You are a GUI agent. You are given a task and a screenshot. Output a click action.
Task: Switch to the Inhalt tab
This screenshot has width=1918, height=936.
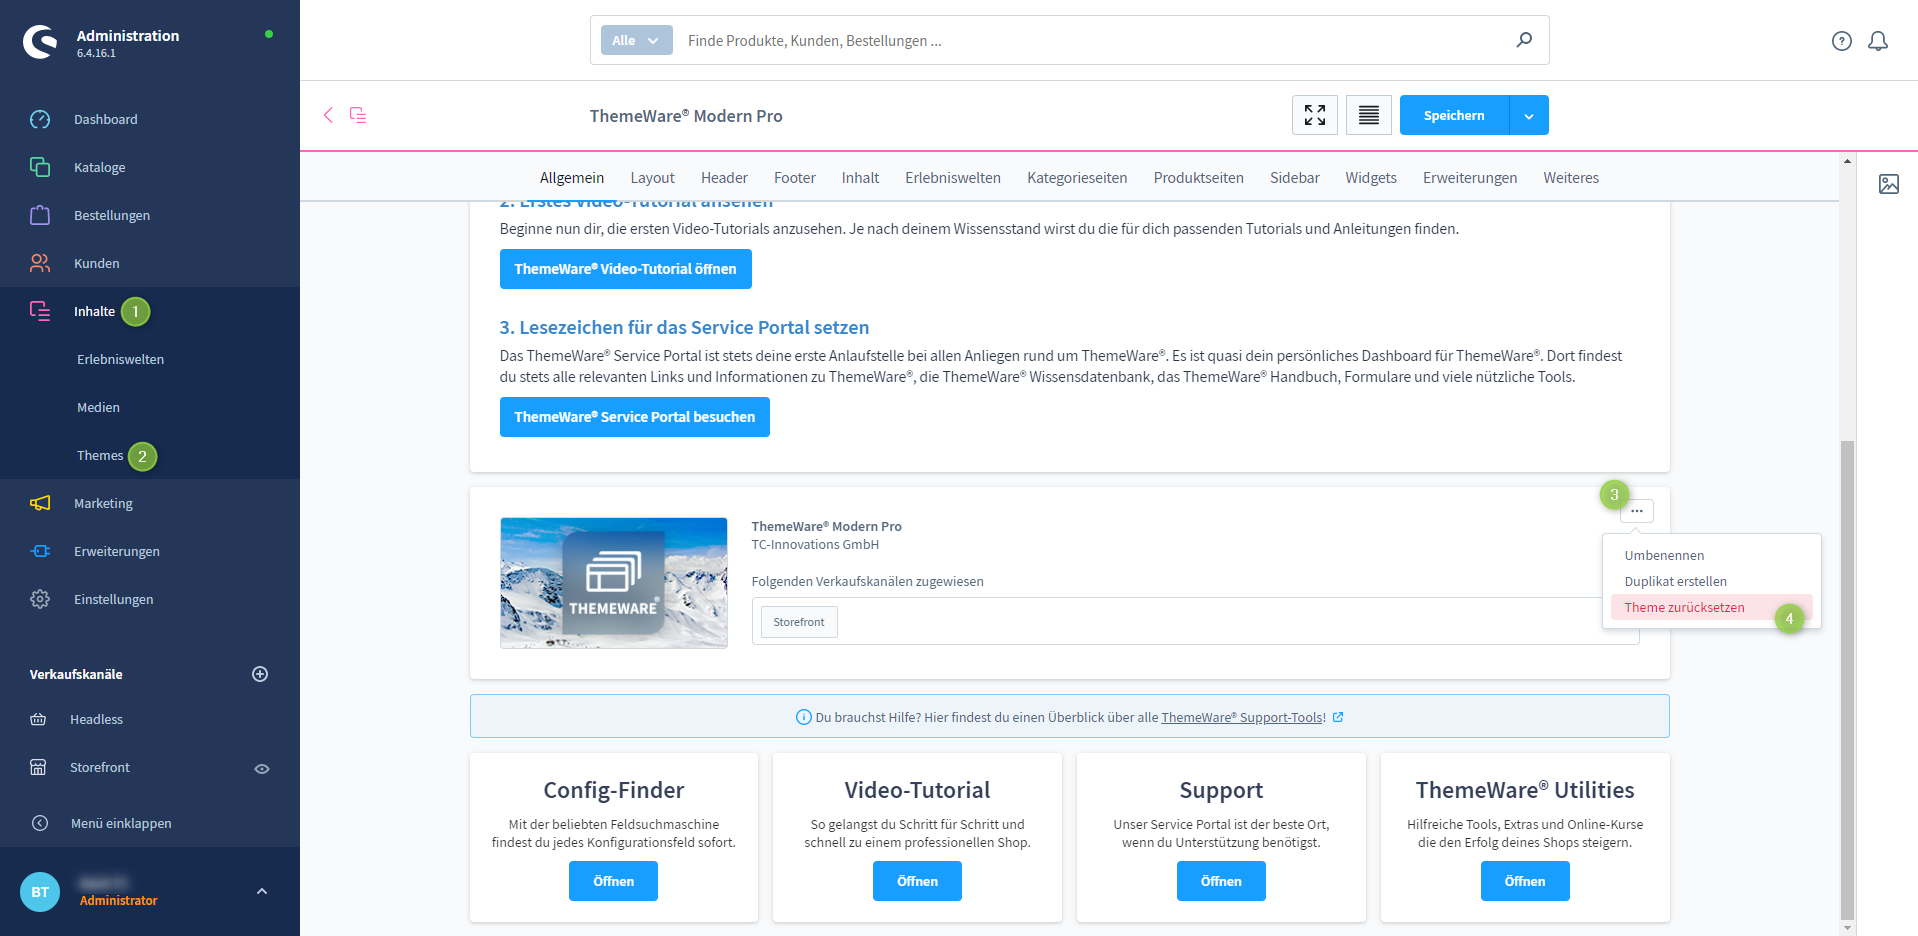coord(860,178)
